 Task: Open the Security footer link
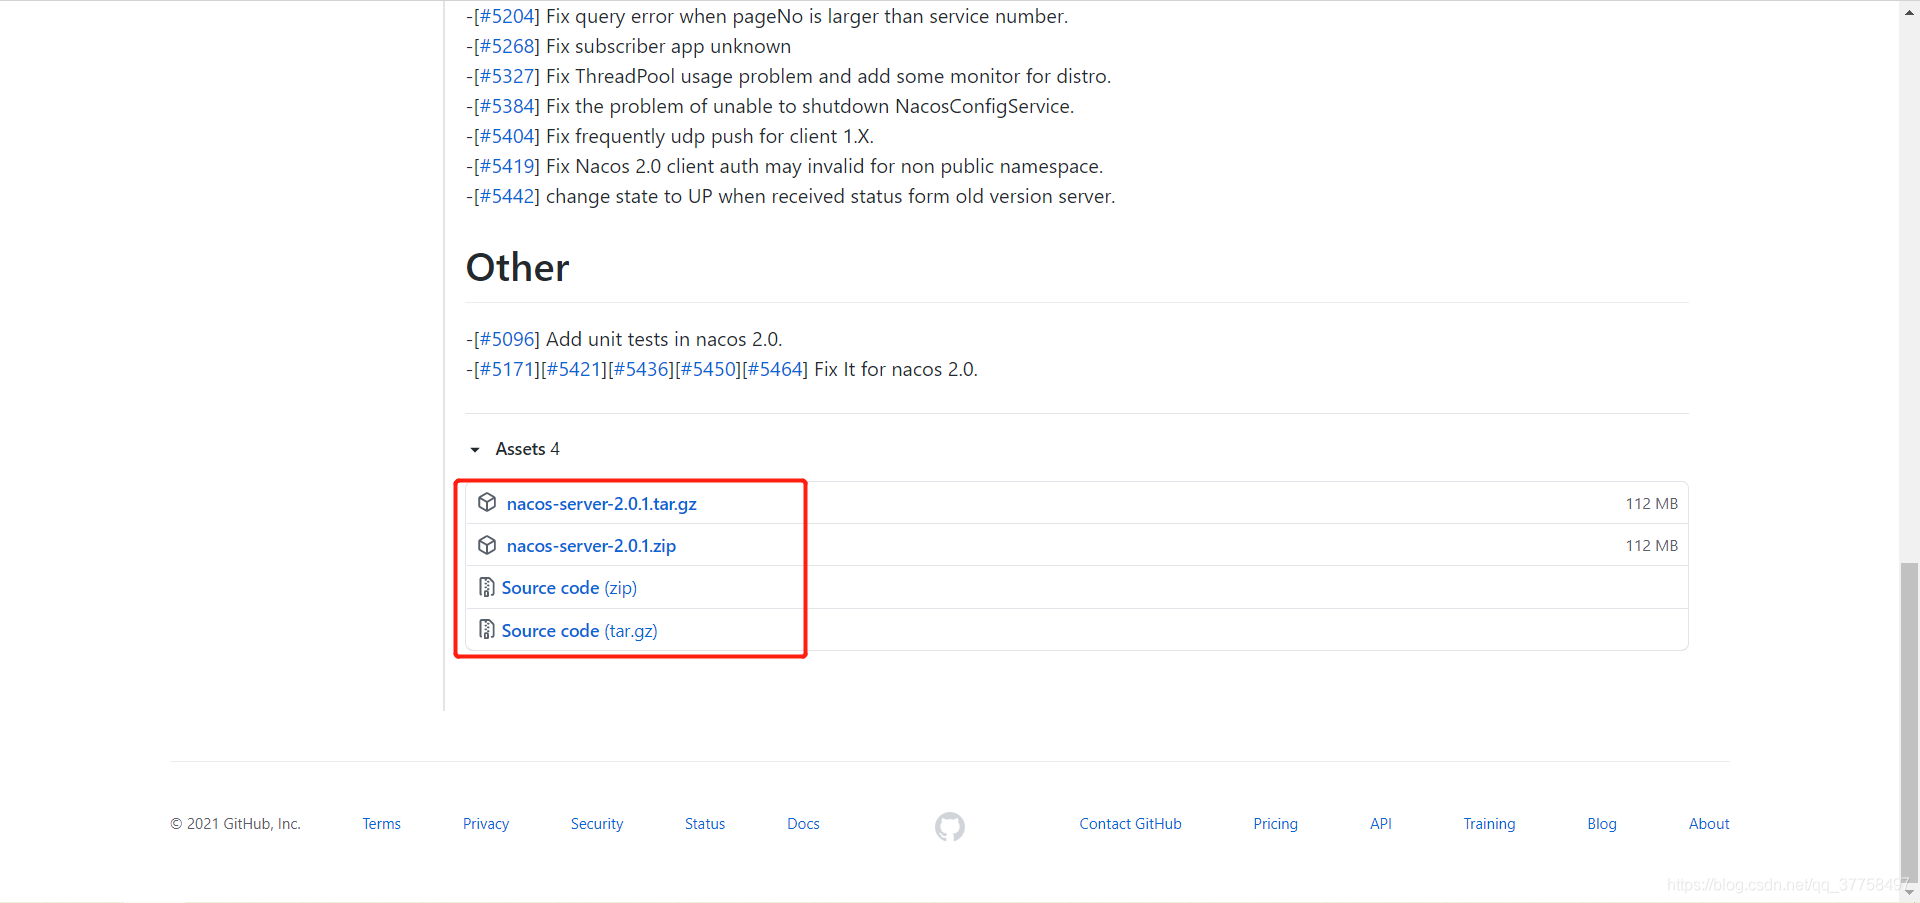(x=597, y=824)
